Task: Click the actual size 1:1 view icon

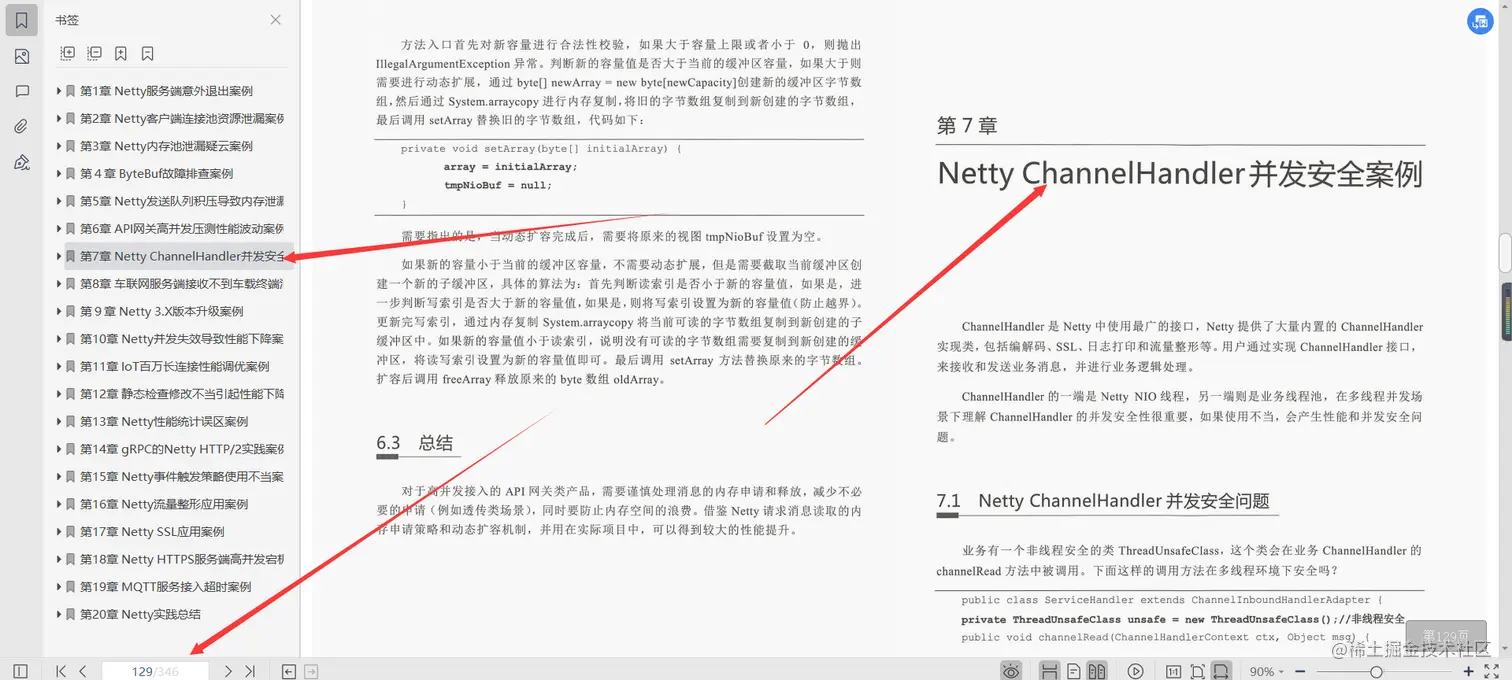Action: (1174, 671)
